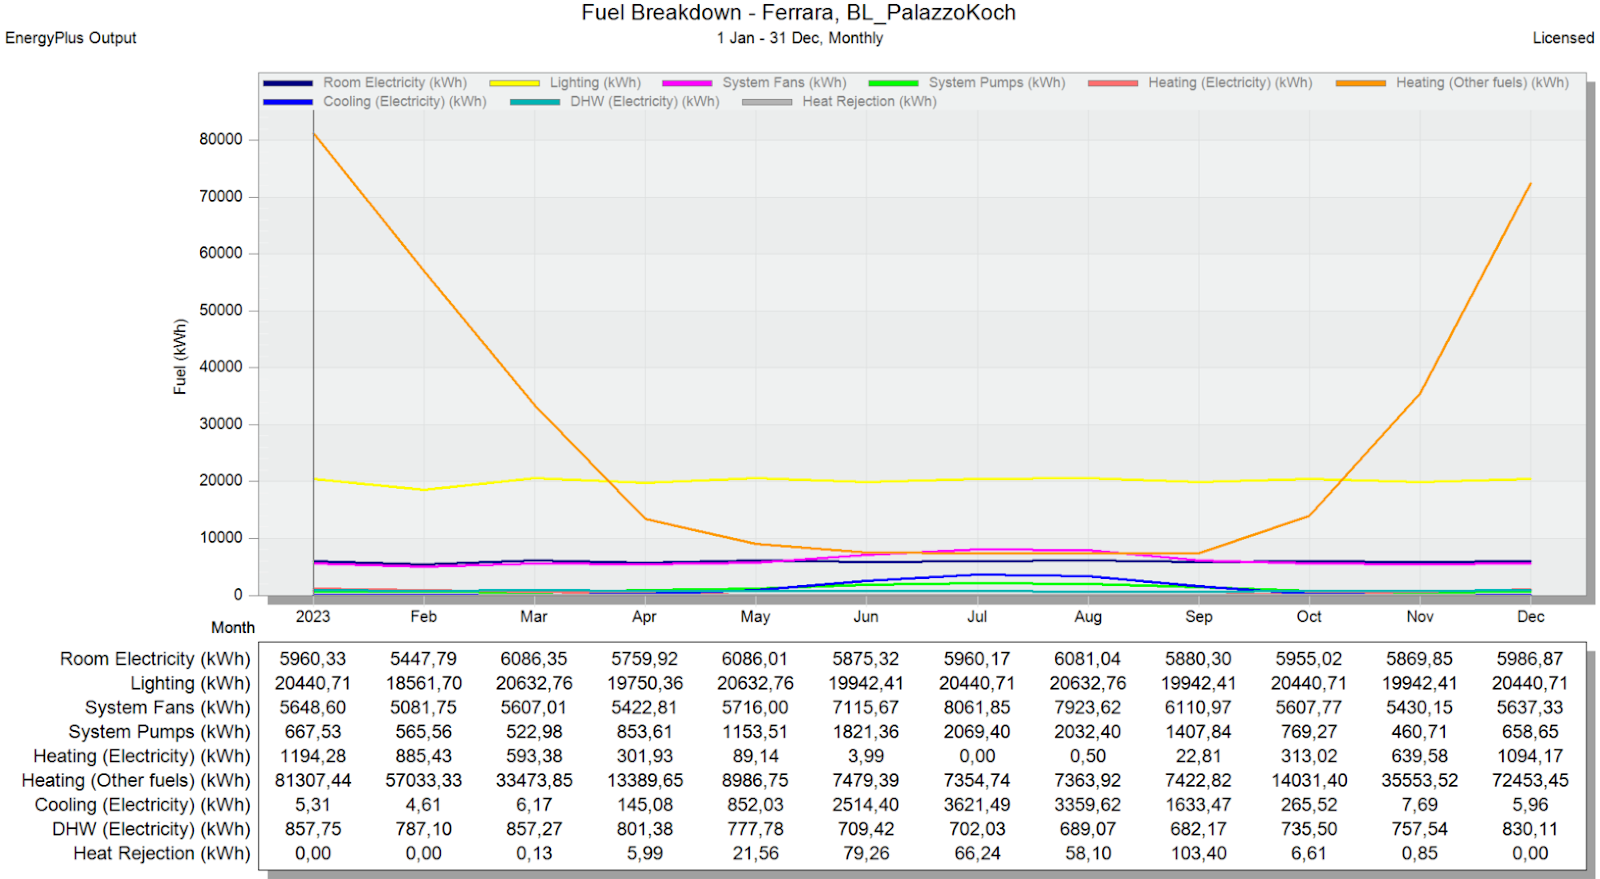Select the 'System Fans (kWh)' legend label
Screen dimensions: 1600x879
point(784,83)
